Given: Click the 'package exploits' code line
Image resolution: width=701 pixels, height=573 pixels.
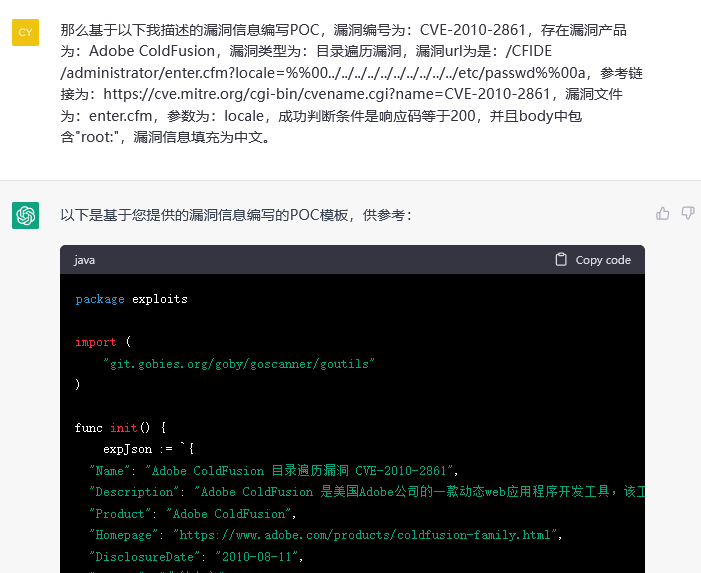Looking at the screenshot, I should (131, 299).
